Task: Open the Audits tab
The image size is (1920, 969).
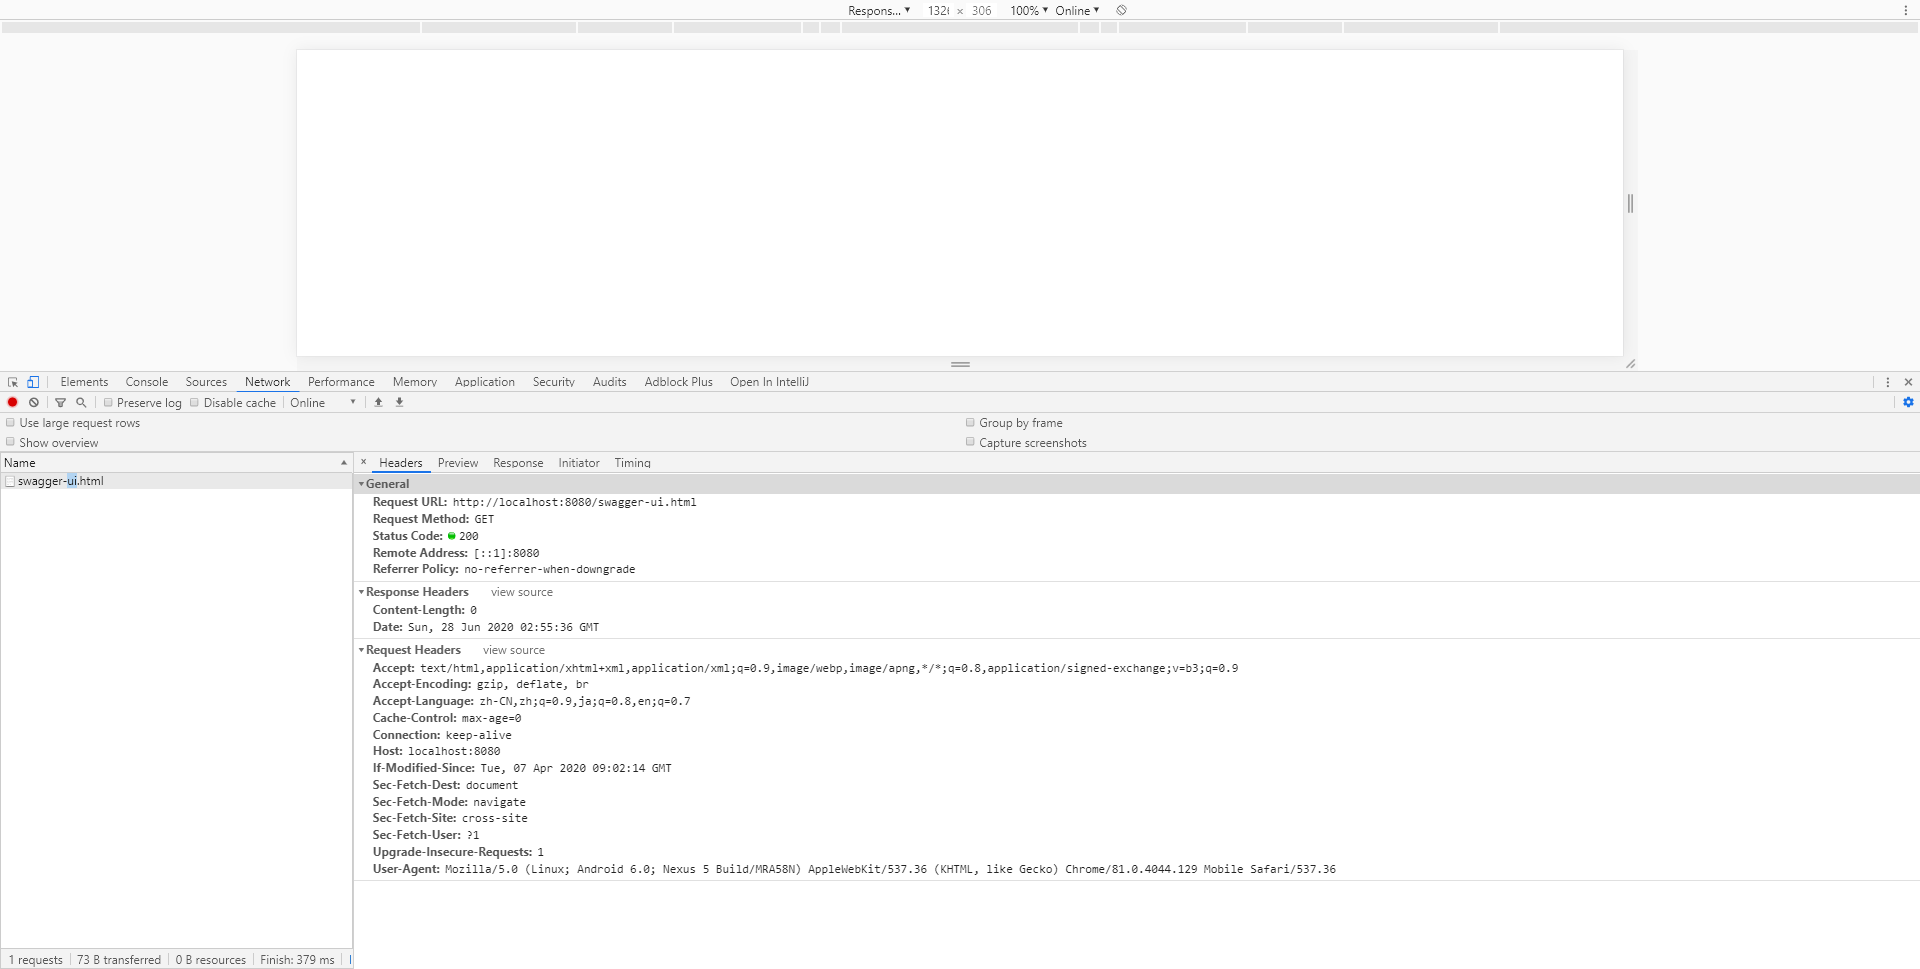Action: [609, 382]
